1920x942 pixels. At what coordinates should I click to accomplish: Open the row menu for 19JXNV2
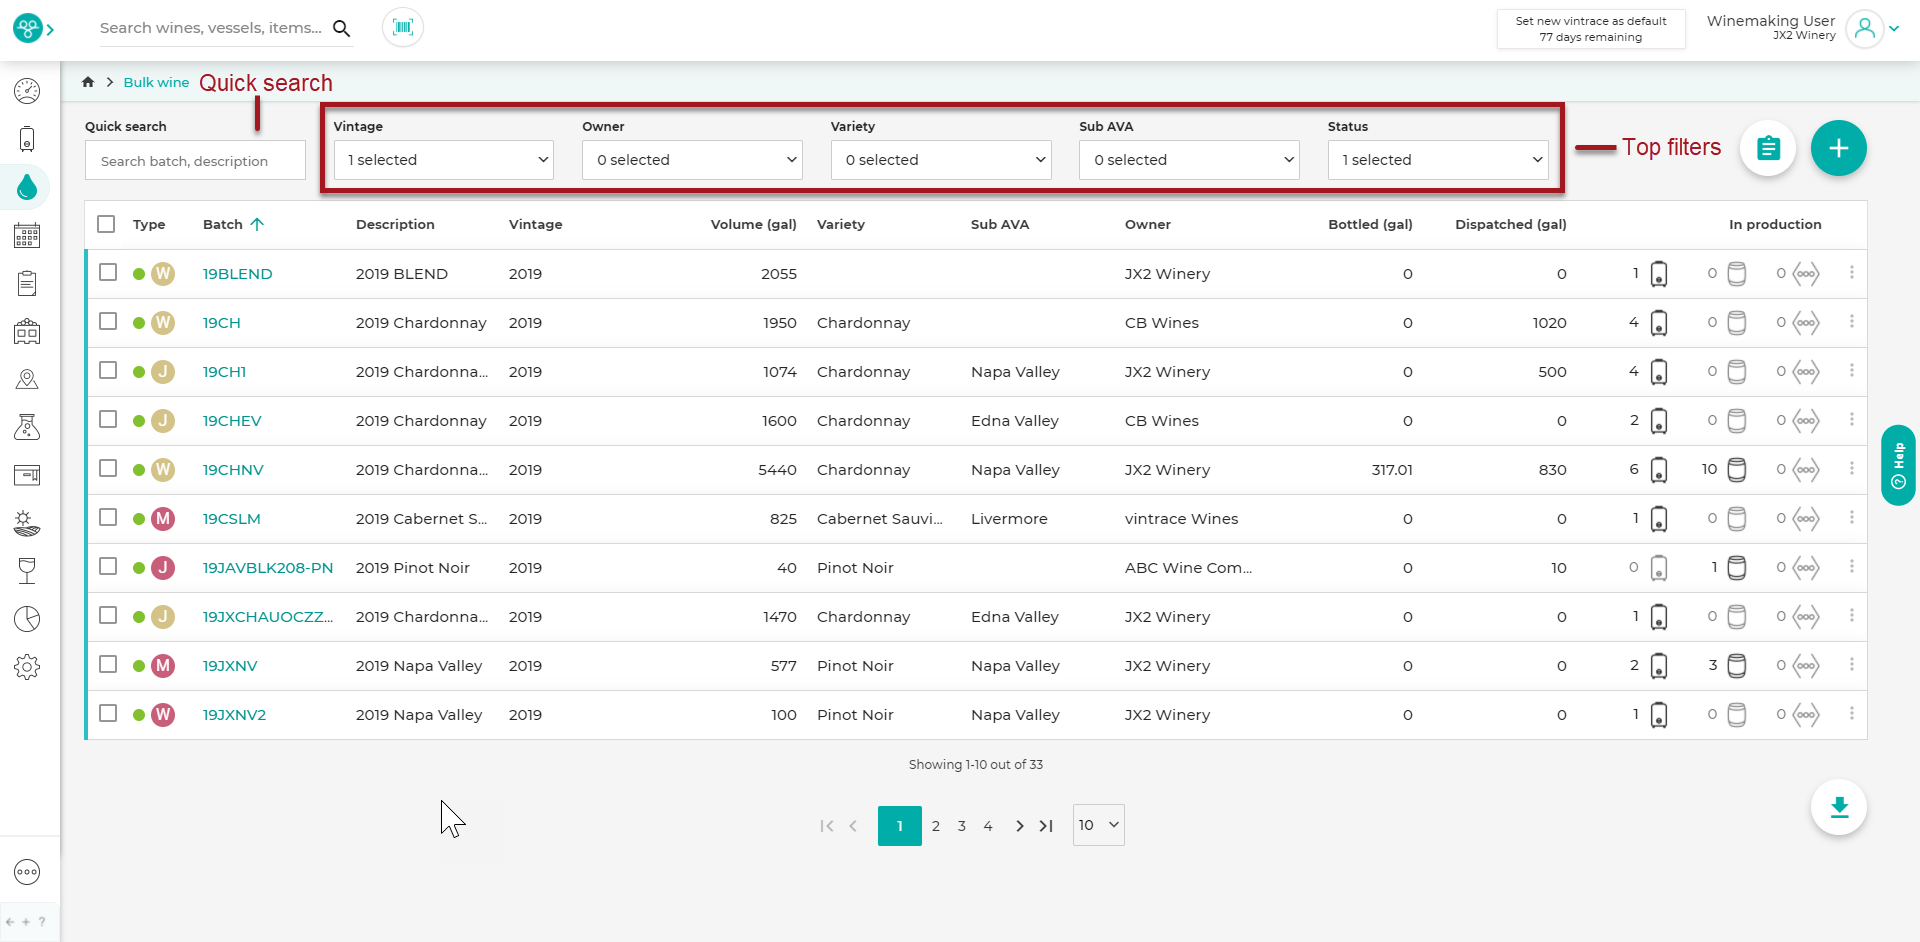tap(1851, 714)
